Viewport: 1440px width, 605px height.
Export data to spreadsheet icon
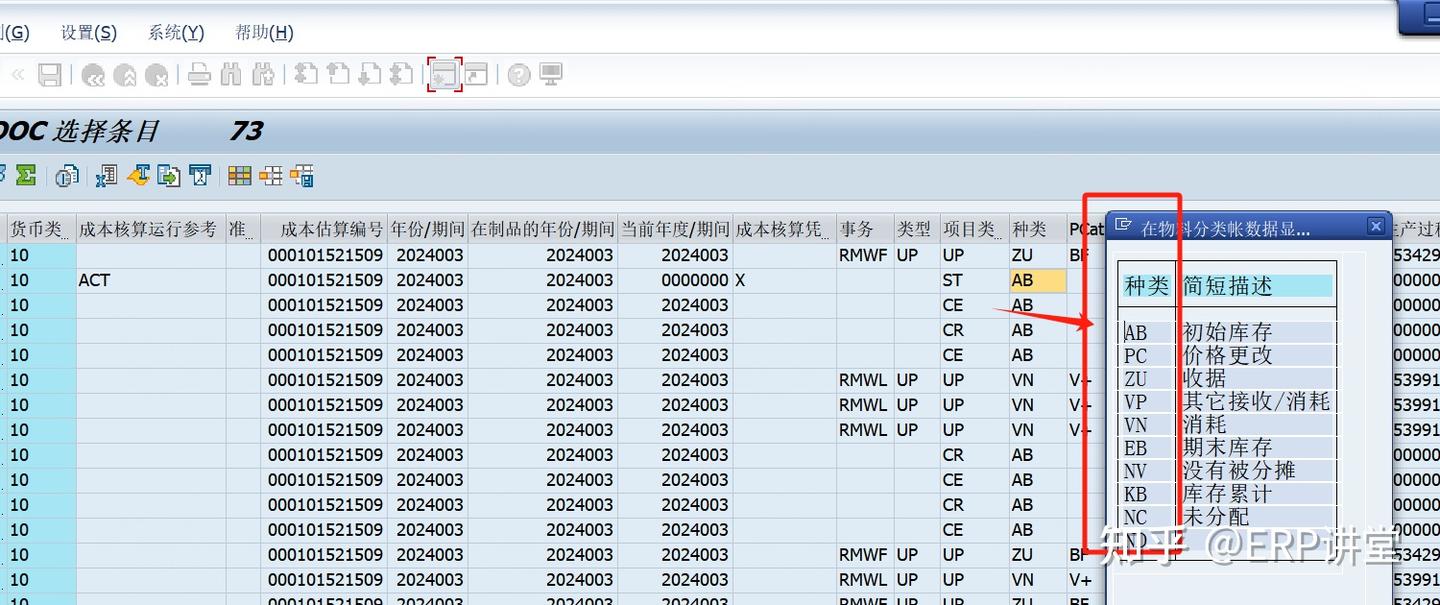[x=105, y=176]
